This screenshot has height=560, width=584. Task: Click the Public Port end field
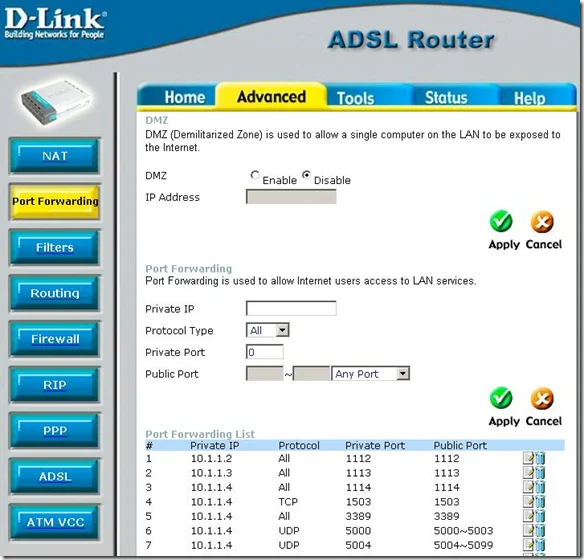coord(311,373)
